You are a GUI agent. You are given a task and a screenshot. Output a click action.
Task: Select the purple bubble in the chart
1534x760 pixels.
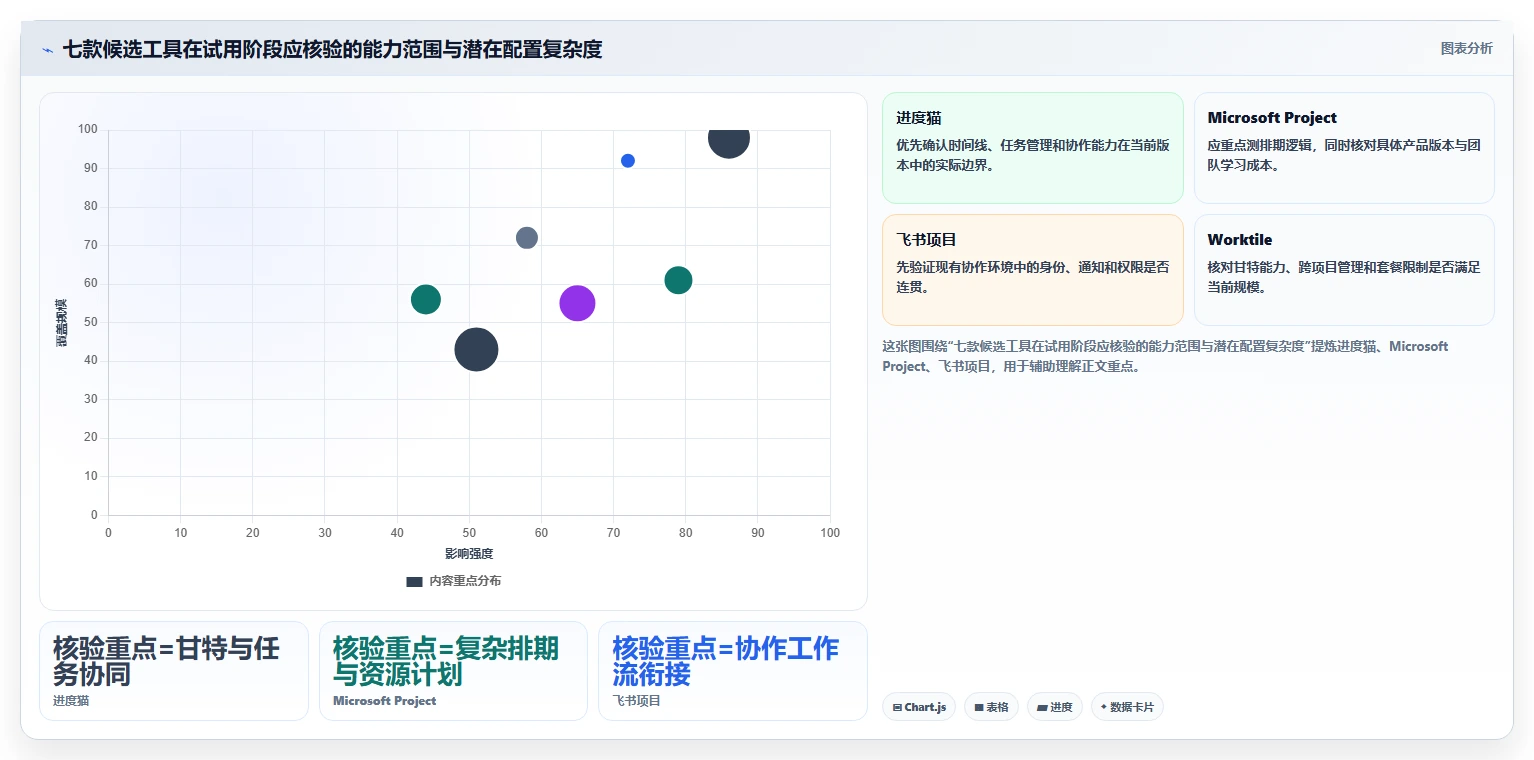[577, 303]
